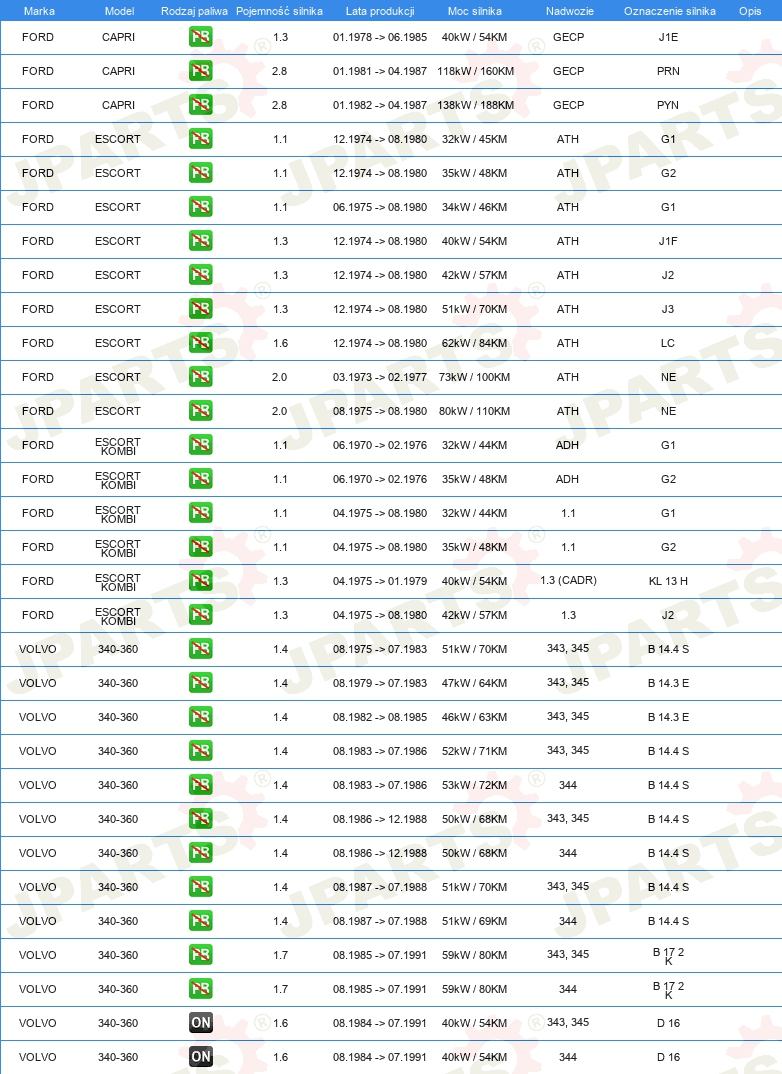Click the Oznaczenie silnika column header
This screenshot has width=782, height=1074.
(670, 11)
